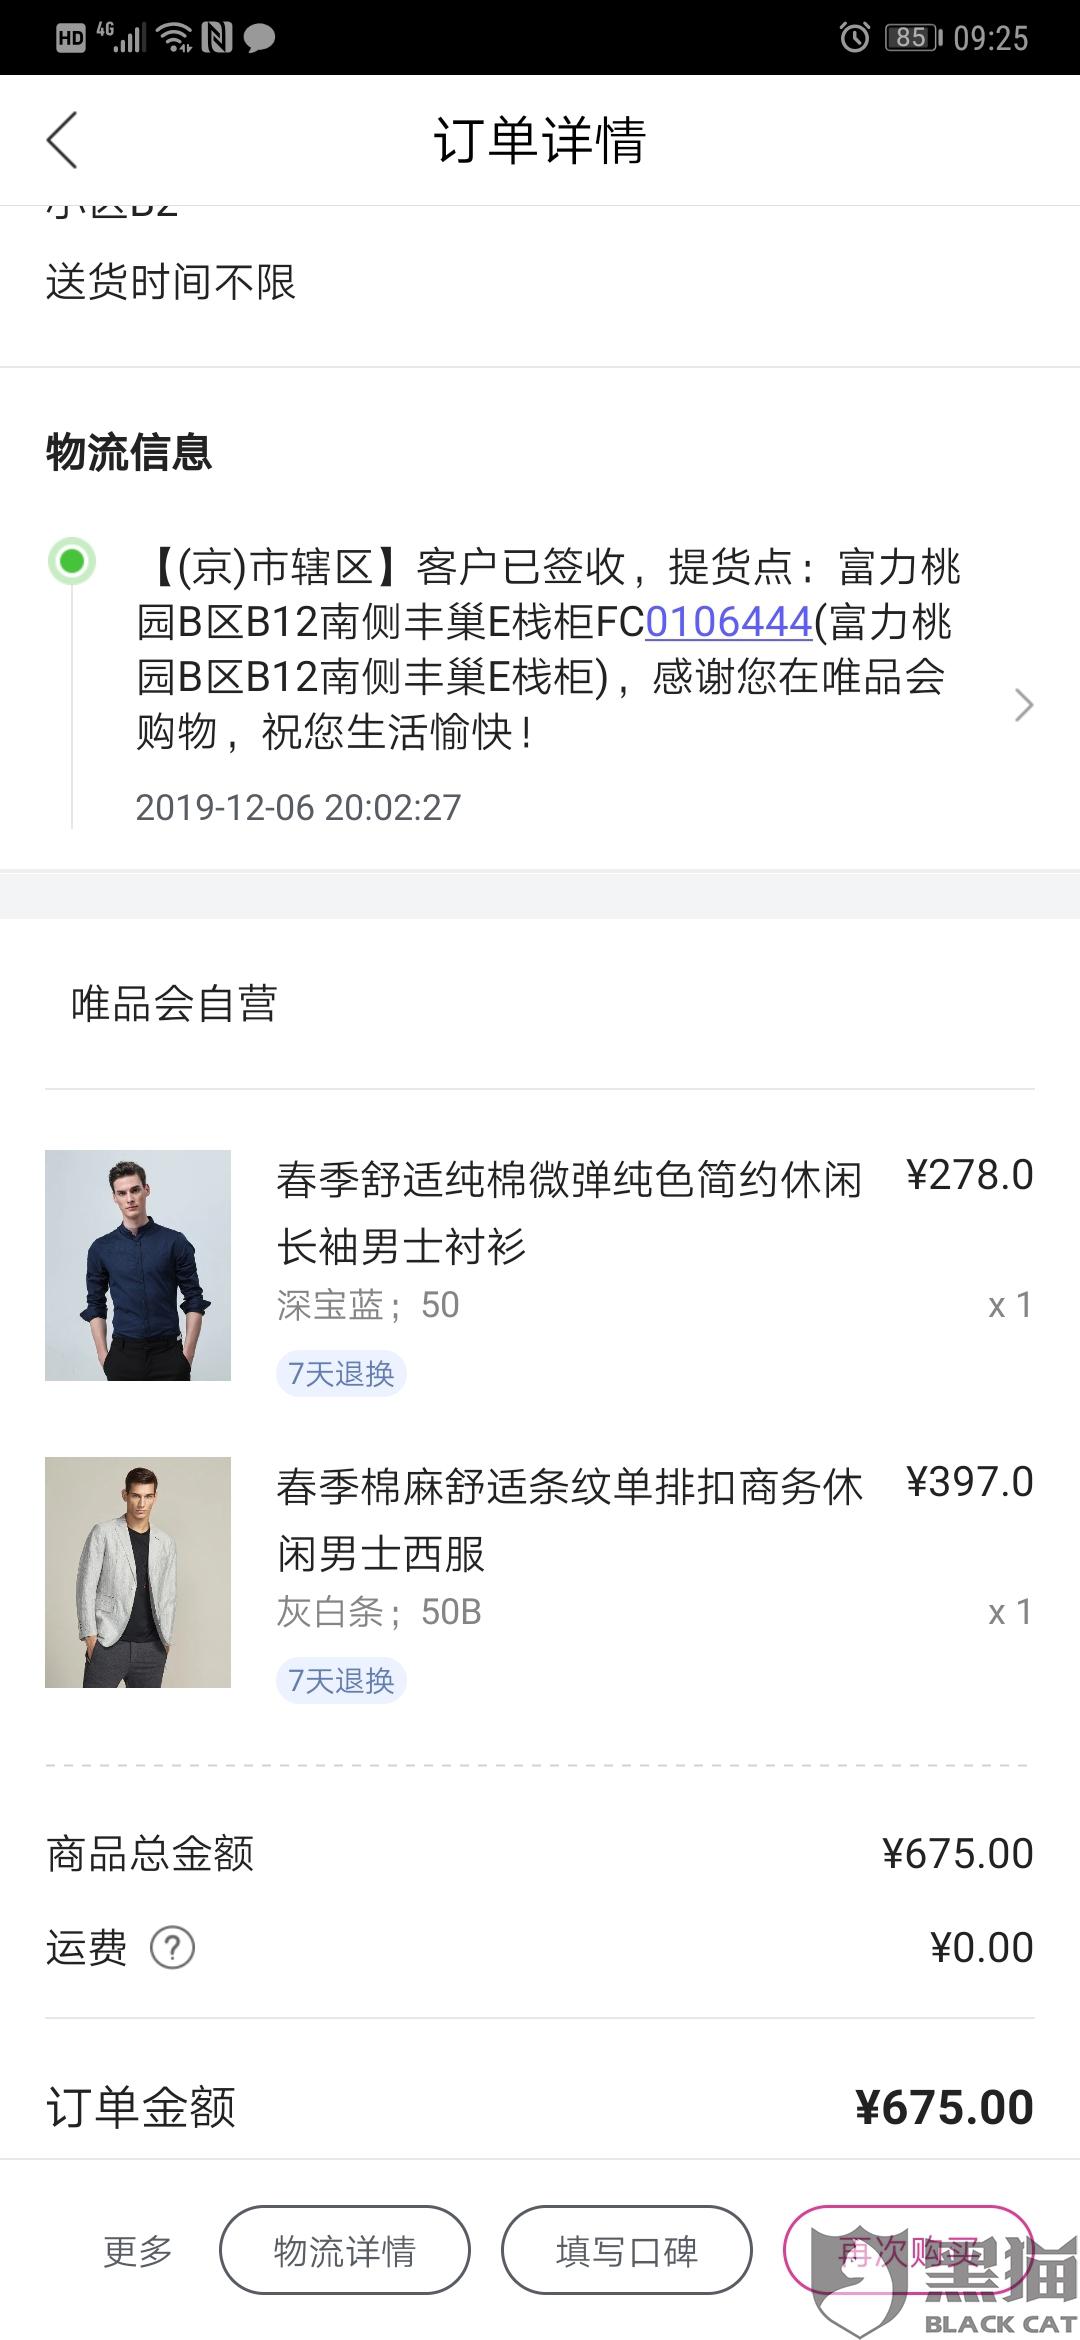Image resolution: width=1080 pixels, height=2340 pixels.
Task: Tap the NFC status icon
Action: click(x=217, y=38)
